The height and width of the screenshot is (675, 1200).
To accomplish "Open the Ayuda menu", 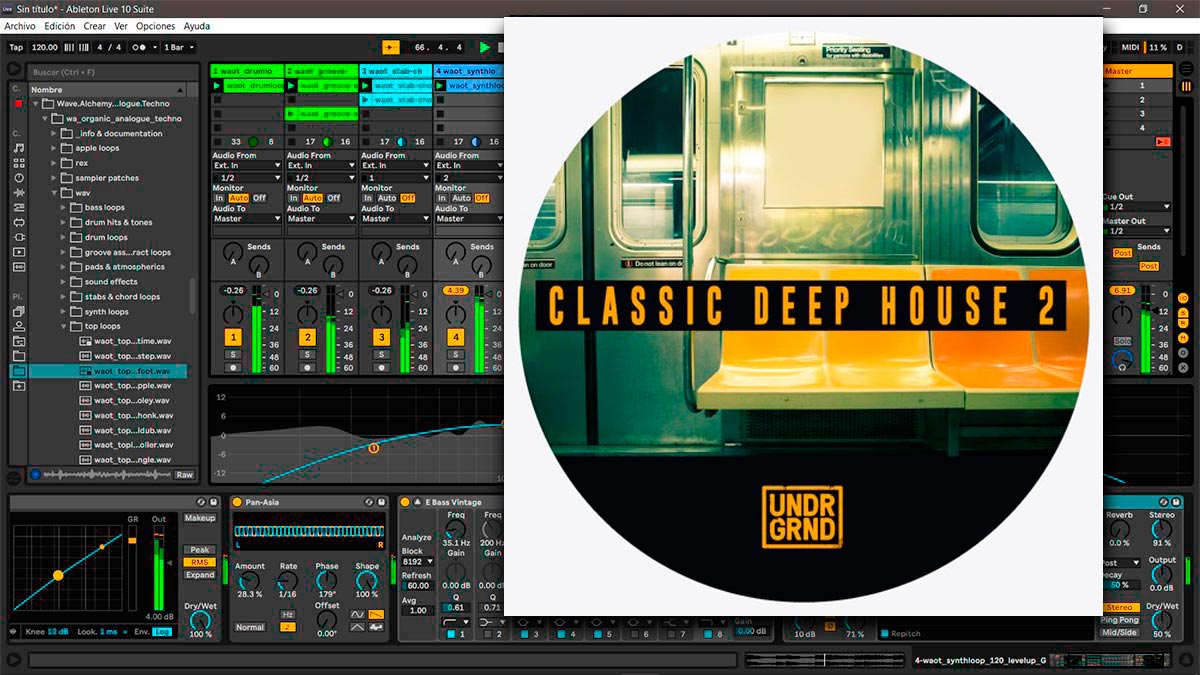I will tap(197, 26).
